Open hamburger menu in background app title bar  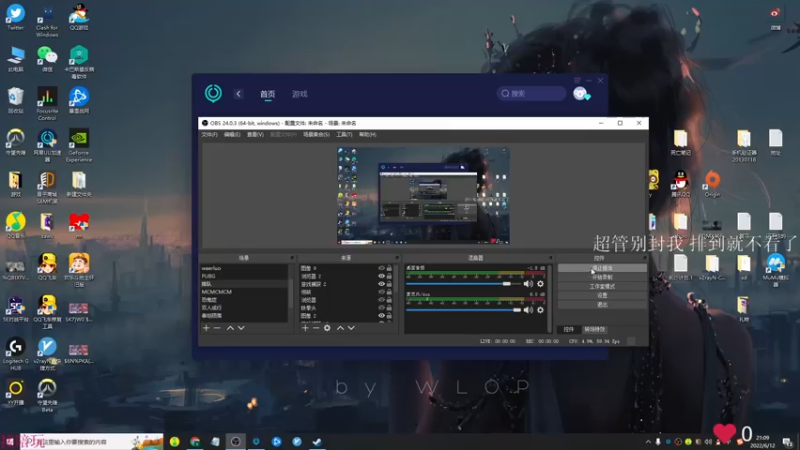[577, 80]
